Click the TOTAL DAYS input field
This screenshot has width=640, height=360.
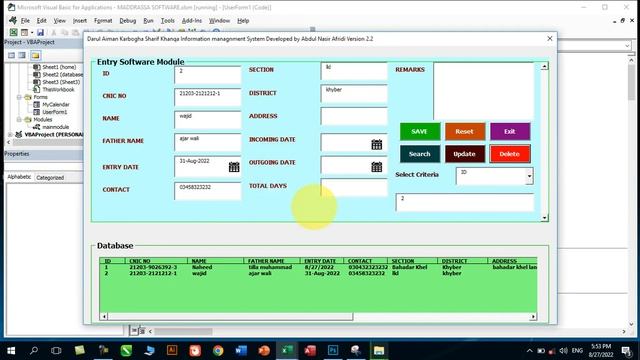click(x=354, y=187)
